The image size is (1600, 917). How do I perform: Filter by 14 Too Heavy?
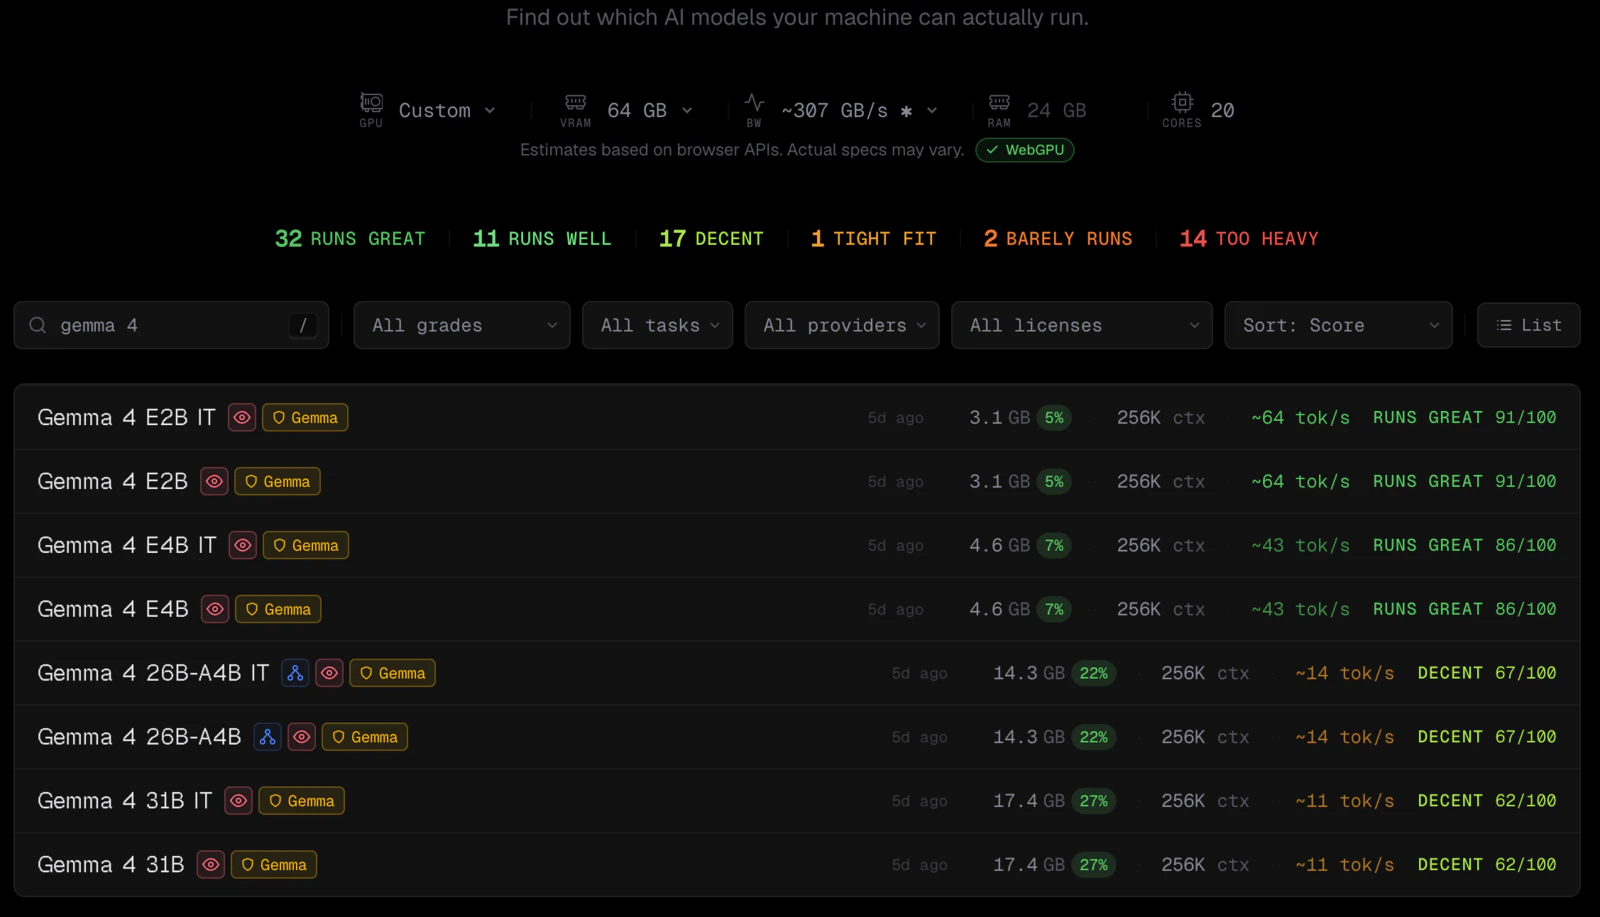[x=1249, y=239]
